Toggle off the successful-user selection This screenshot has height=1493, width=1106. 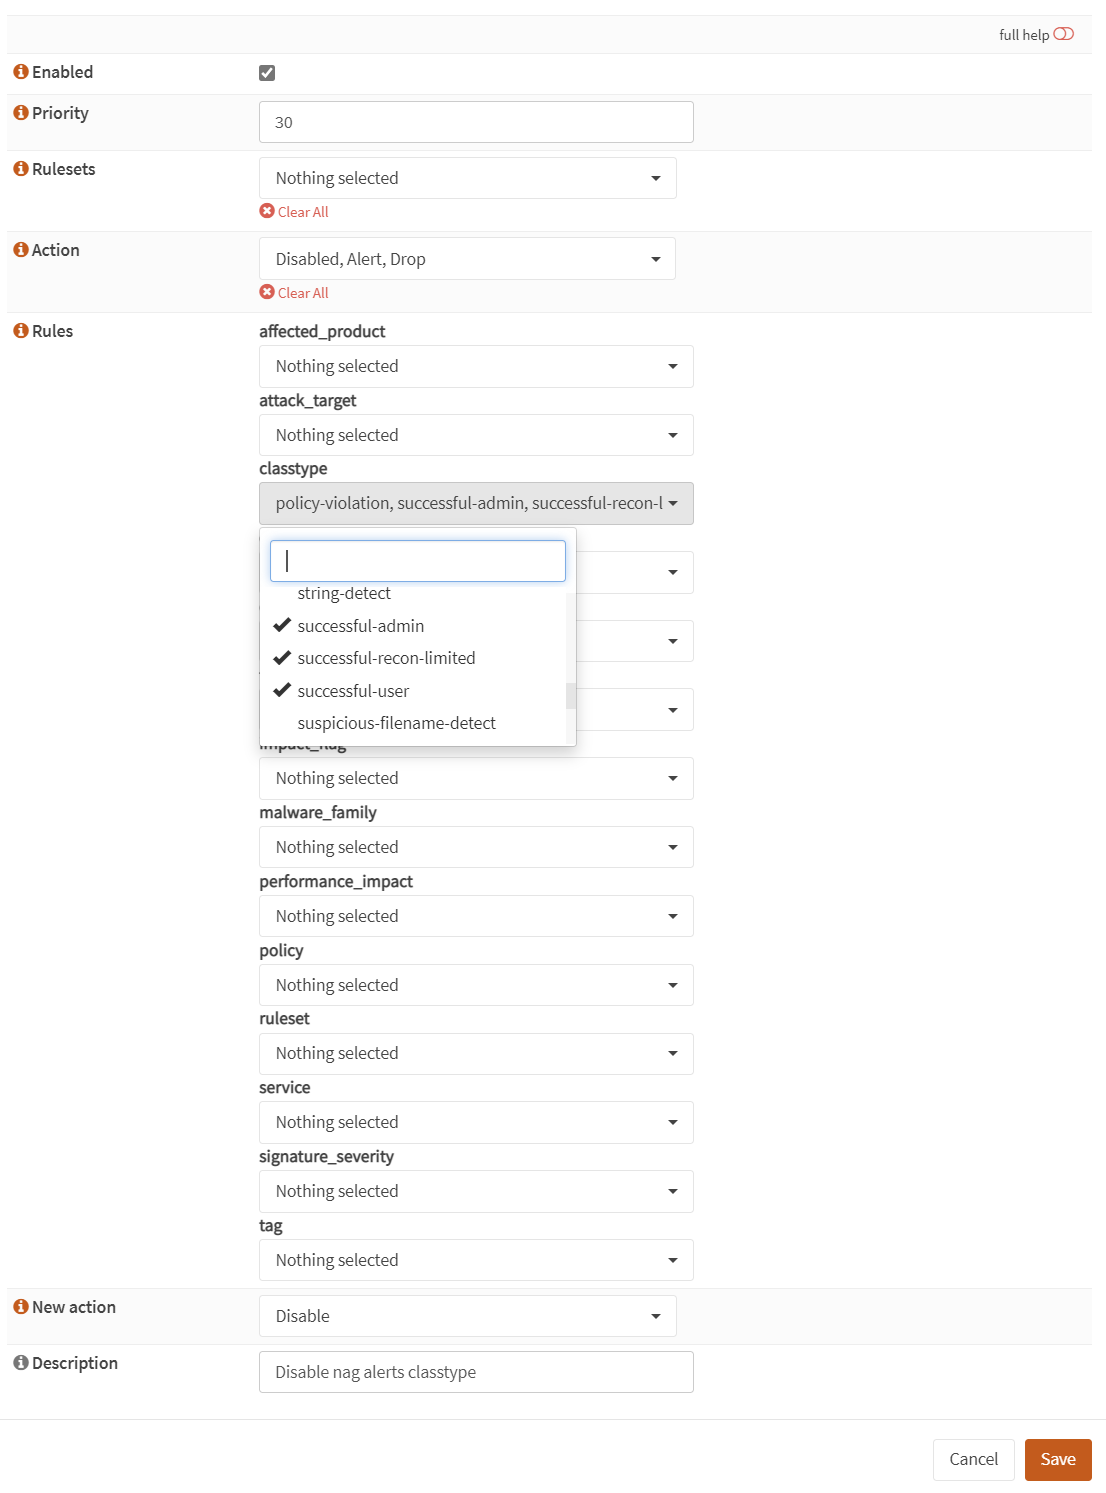tap(352, 690)
